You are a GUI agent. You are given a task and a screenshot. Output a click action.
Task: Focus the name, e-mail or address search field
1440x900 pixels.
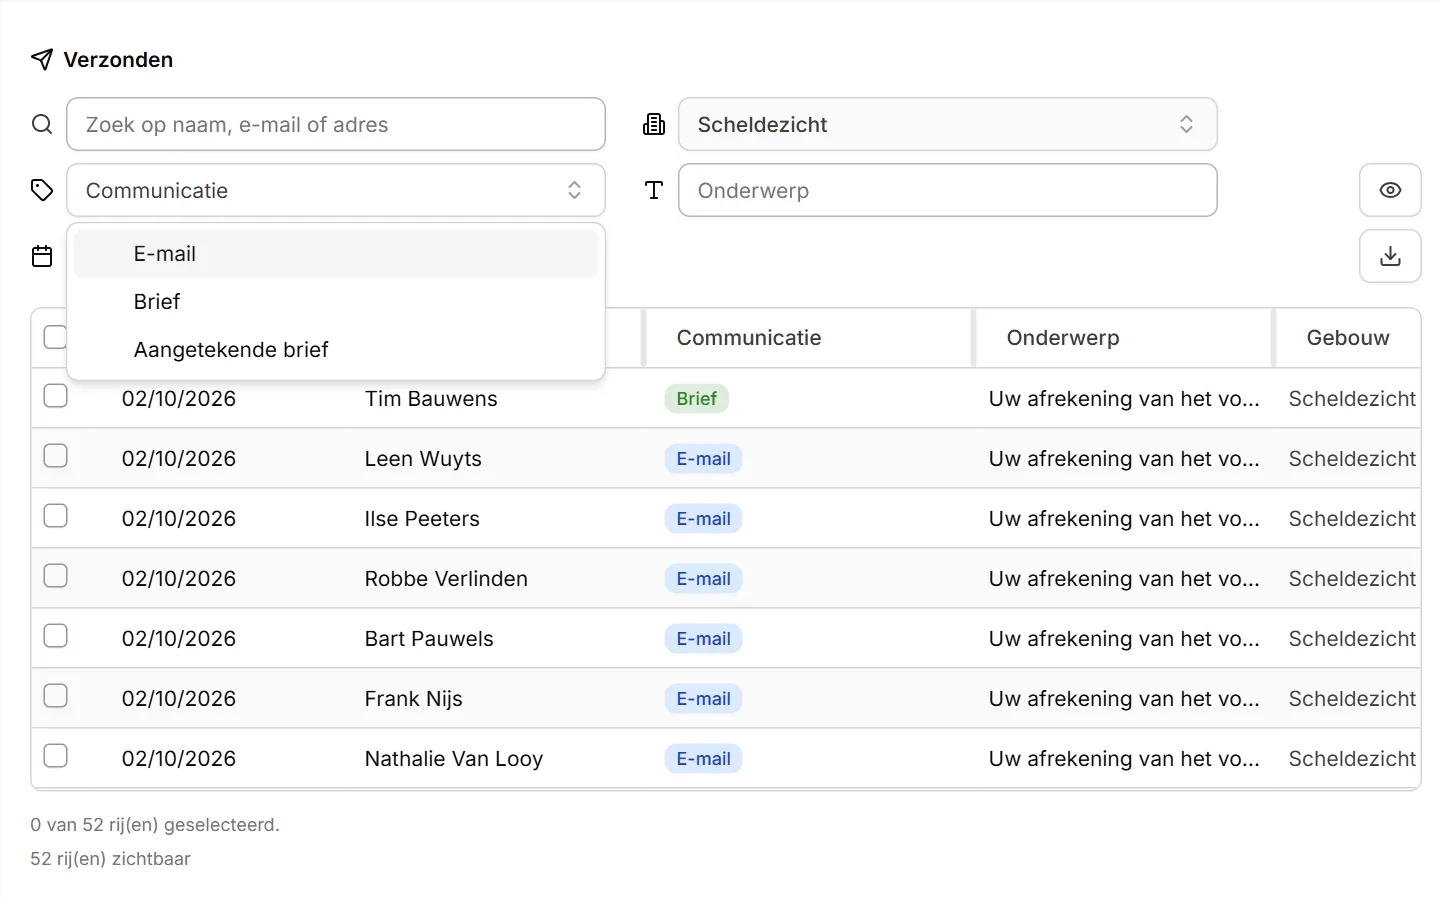(x=336, y=124)
